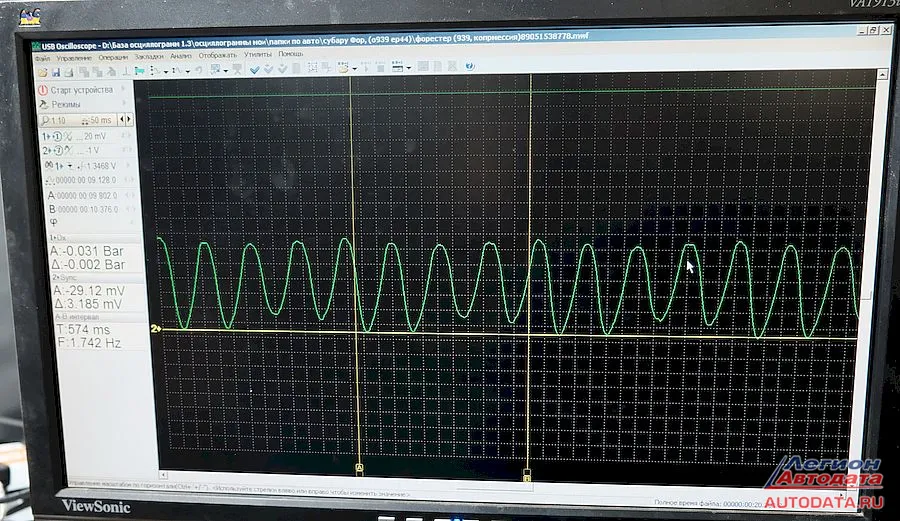Click cursor B time 00000:00:10.376.0

click(x=88, y=209)
